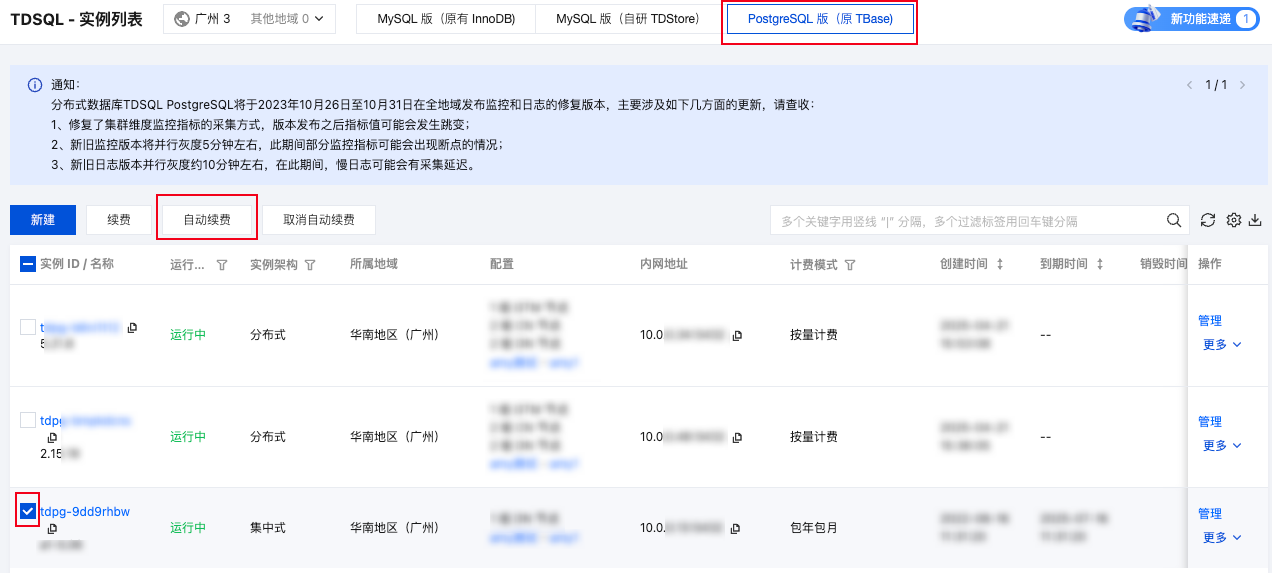This screenshot has height=573, width=1272.
Task: Switch to MySQL 版（原有 InnoDB) tab
Action: coord(446,19)
